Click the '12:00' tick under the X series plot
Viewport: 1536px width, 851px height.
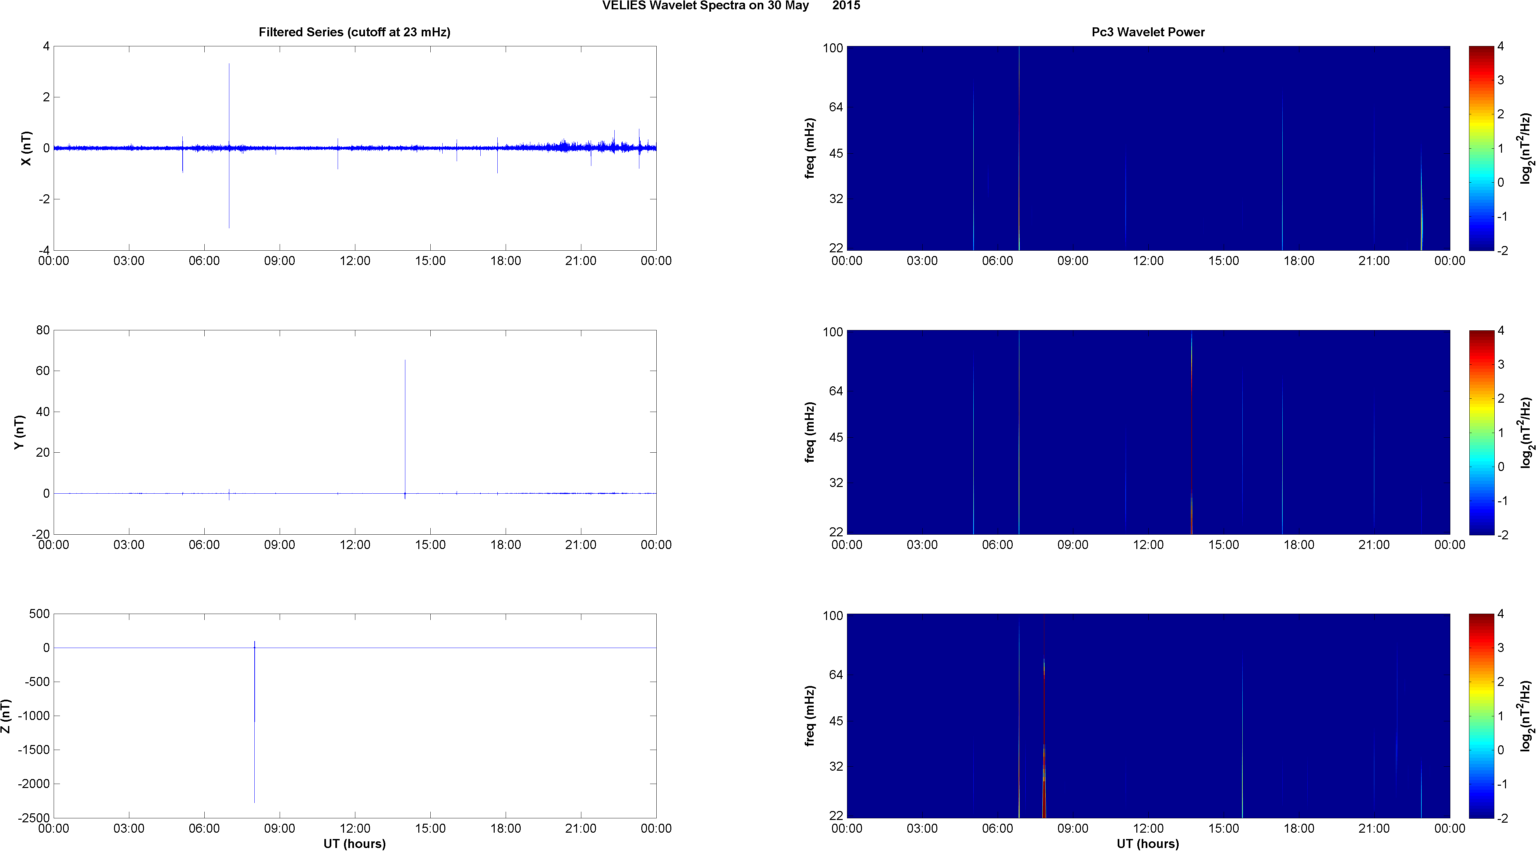pyautogui.click(x=355, y=261)
